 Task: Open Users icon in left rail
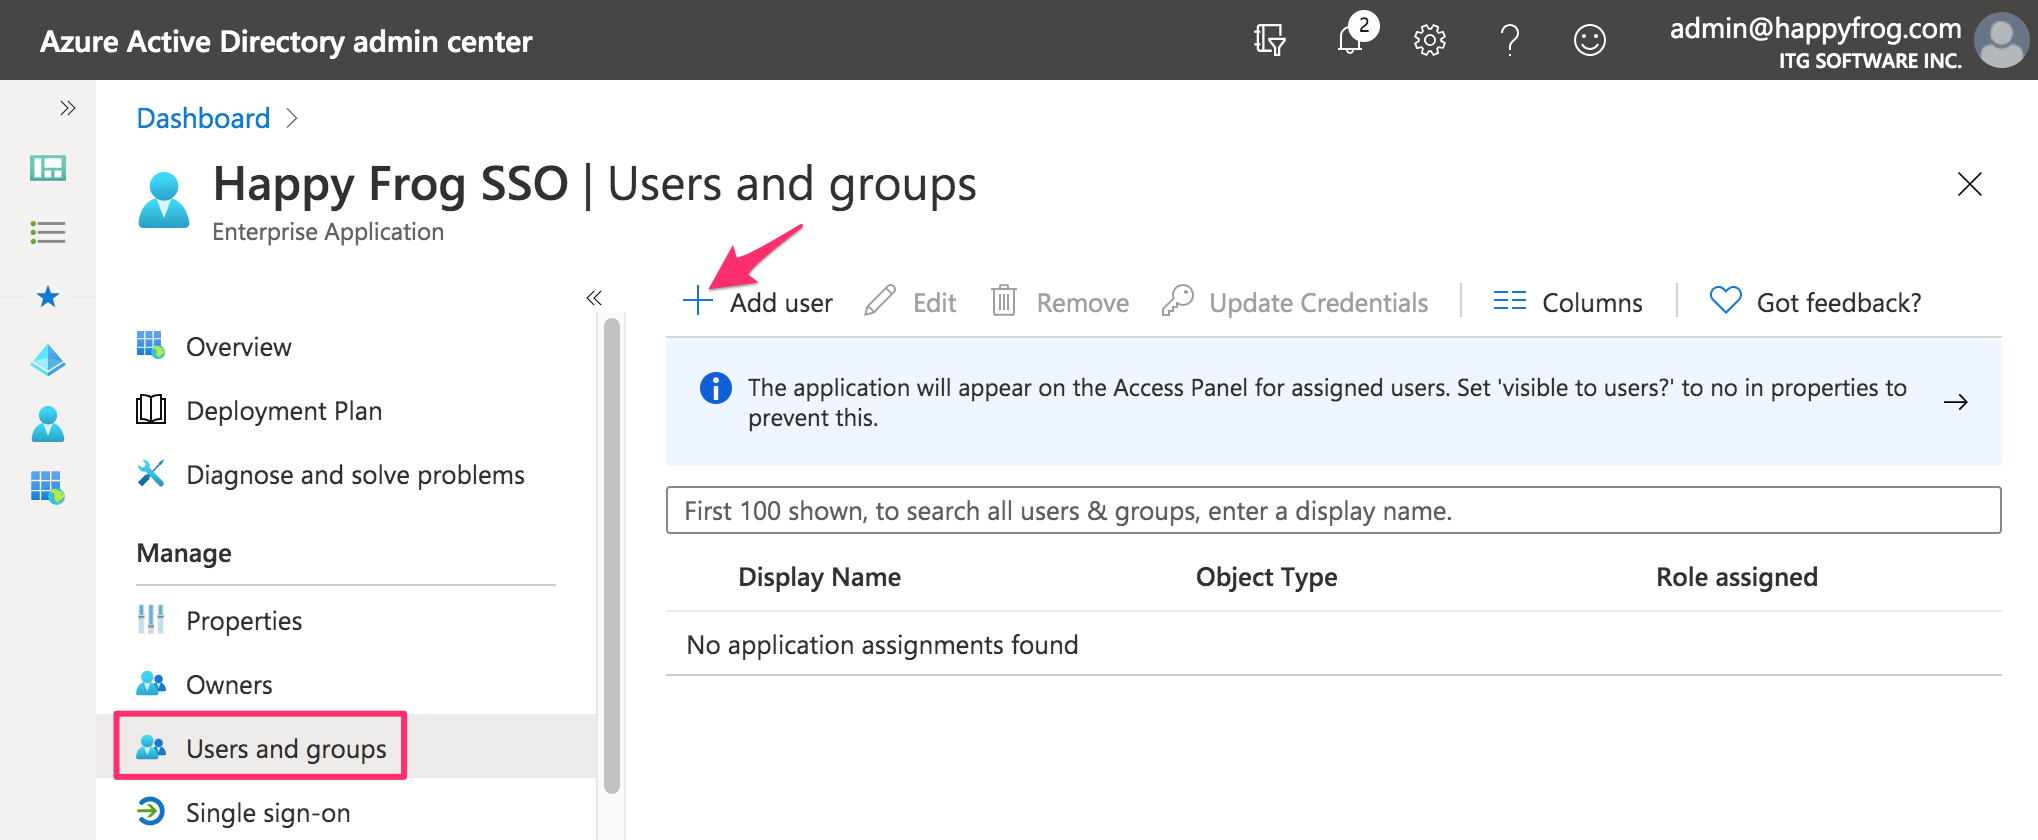click(x=48, y=424)
